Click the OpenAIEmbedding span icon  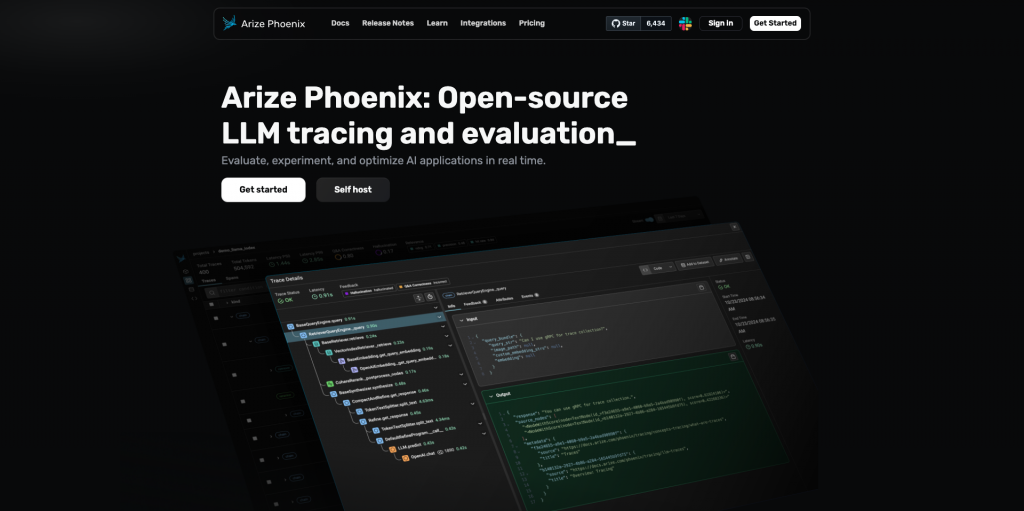(x=355, y=370)
